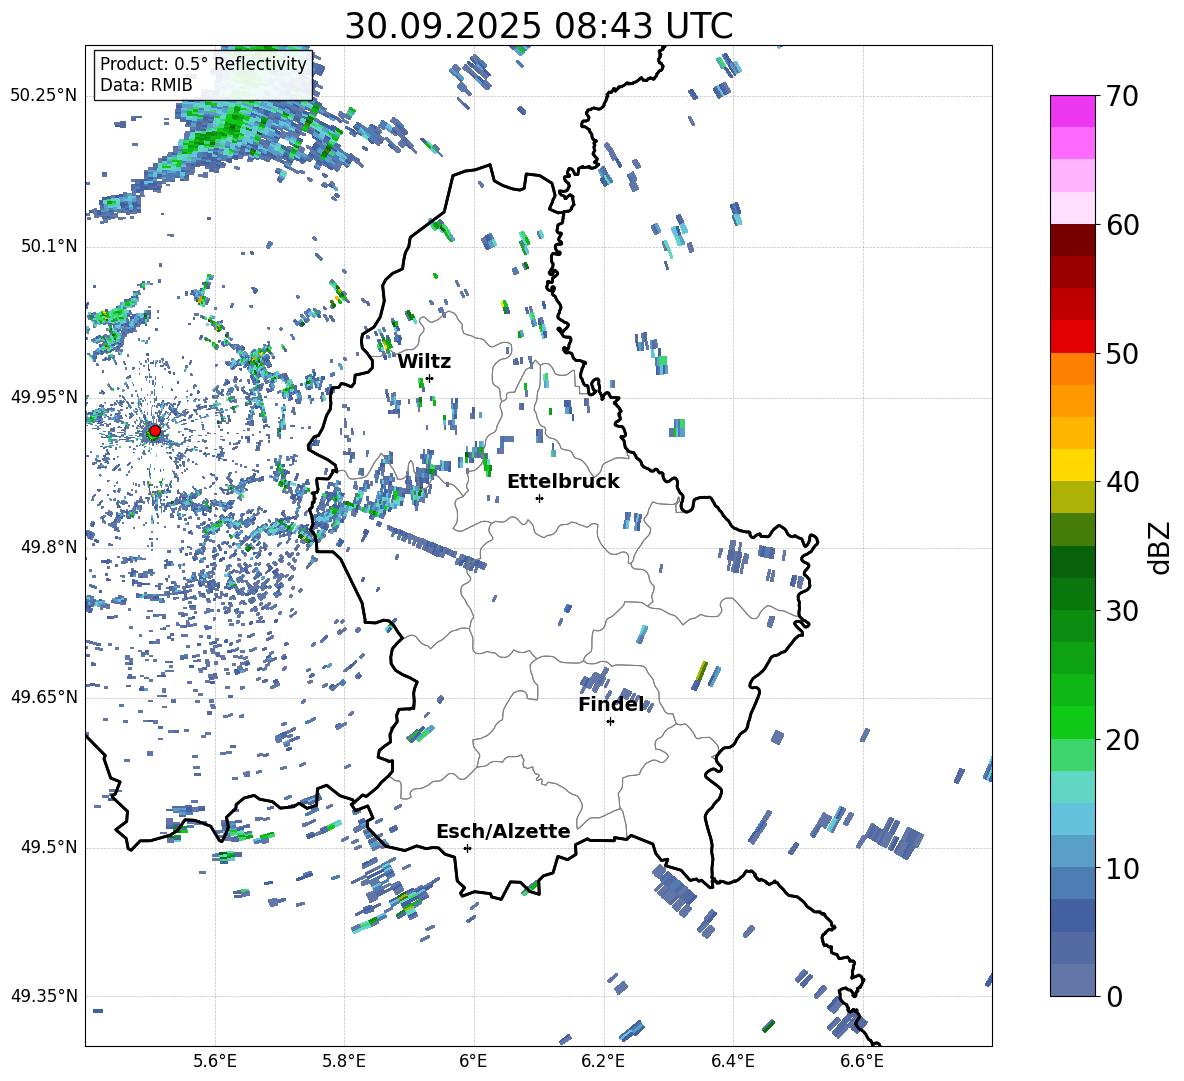1184x1081 pixels.
Task: Click the 49.35°N latitude tick label
Action: 43,996
